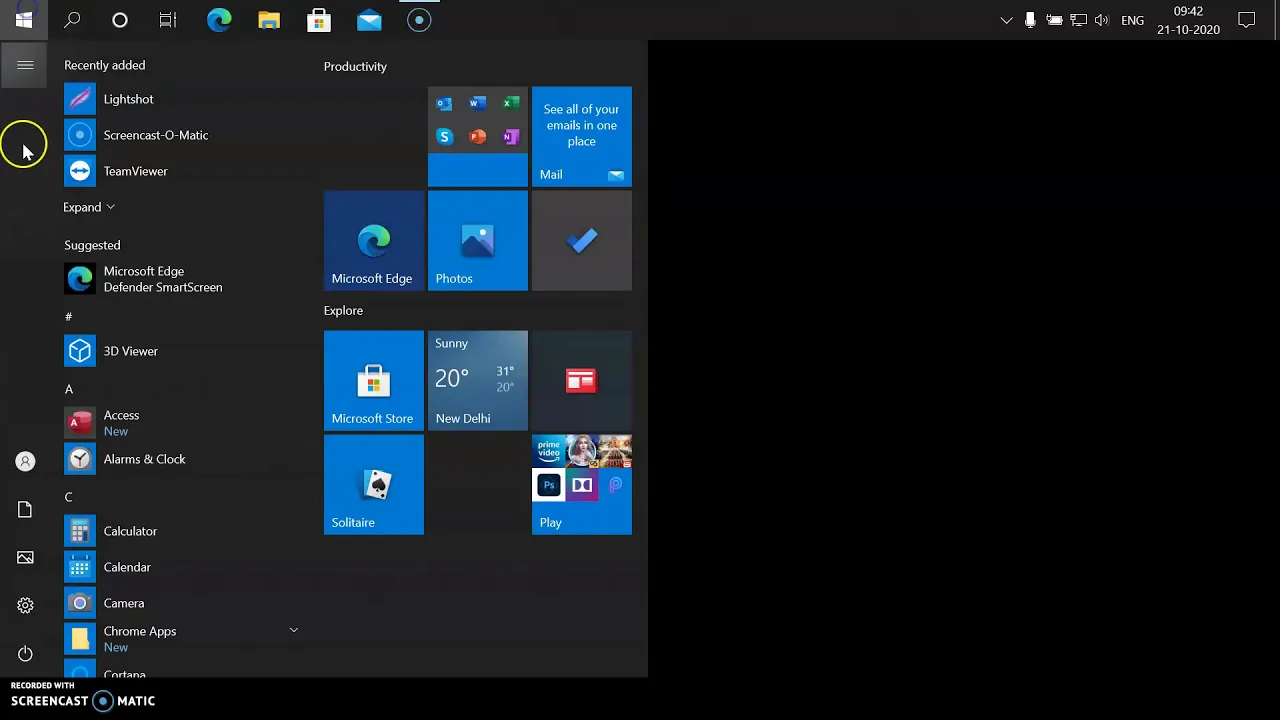
Task: Open the red News tile
Action: click(582, 381)
